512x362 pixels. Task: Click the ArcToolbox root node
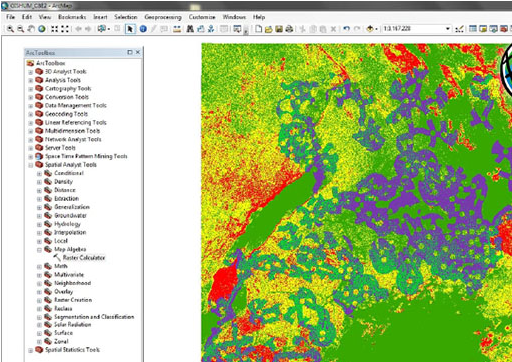[x=50, y=63]
